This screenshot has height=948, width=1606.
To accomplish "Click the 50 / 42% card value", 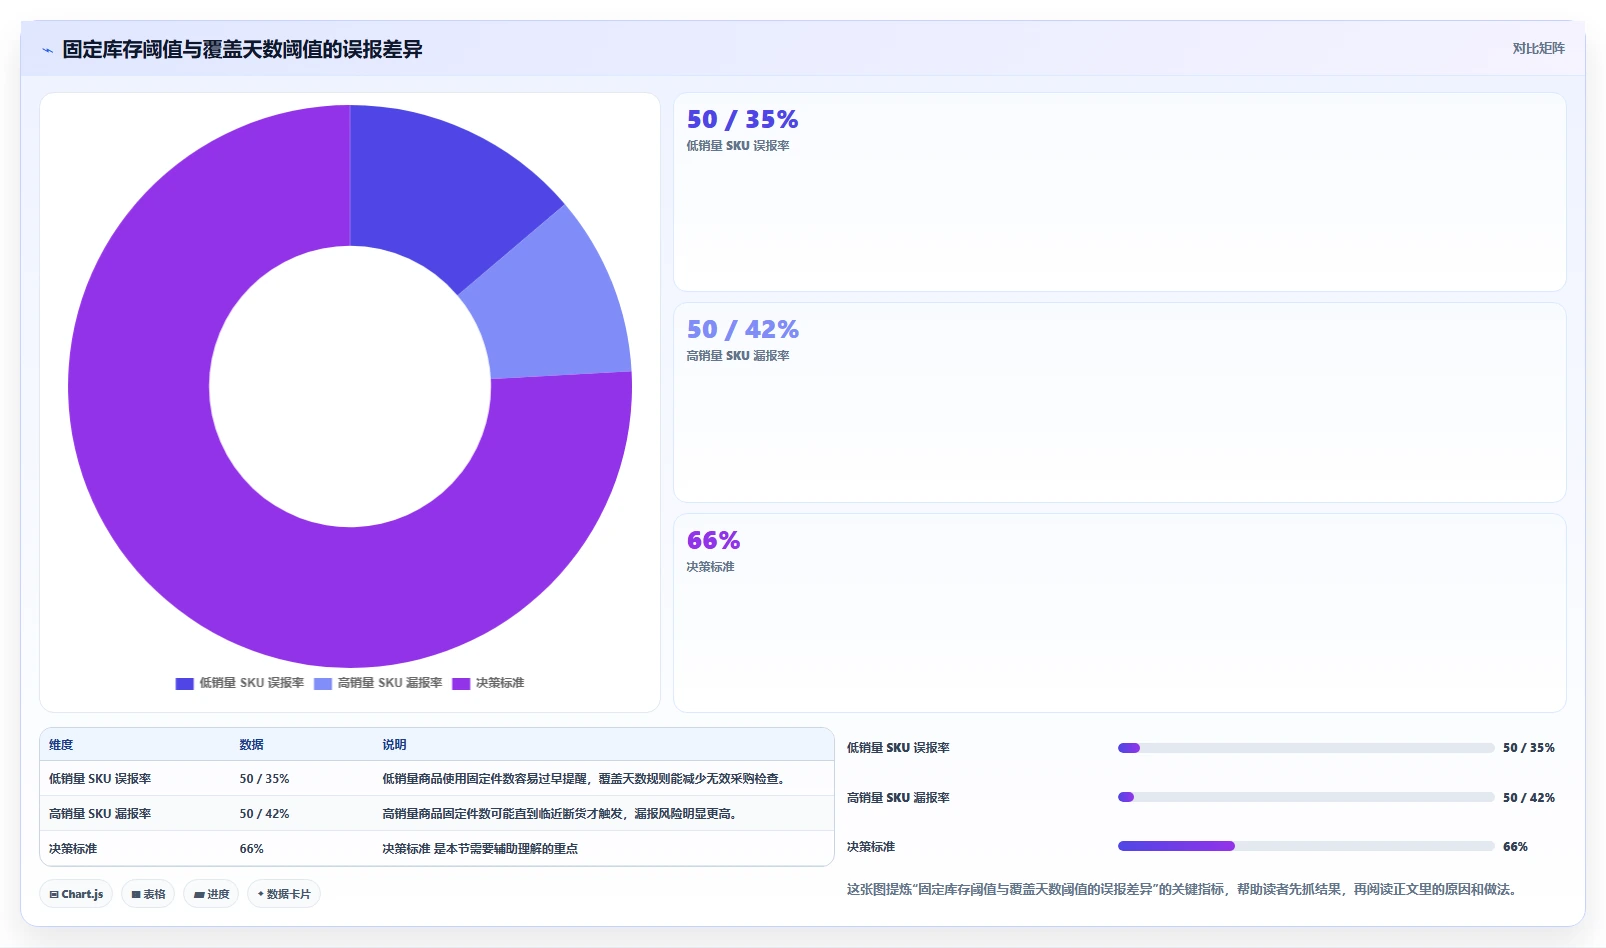I will tap(742, 330).
